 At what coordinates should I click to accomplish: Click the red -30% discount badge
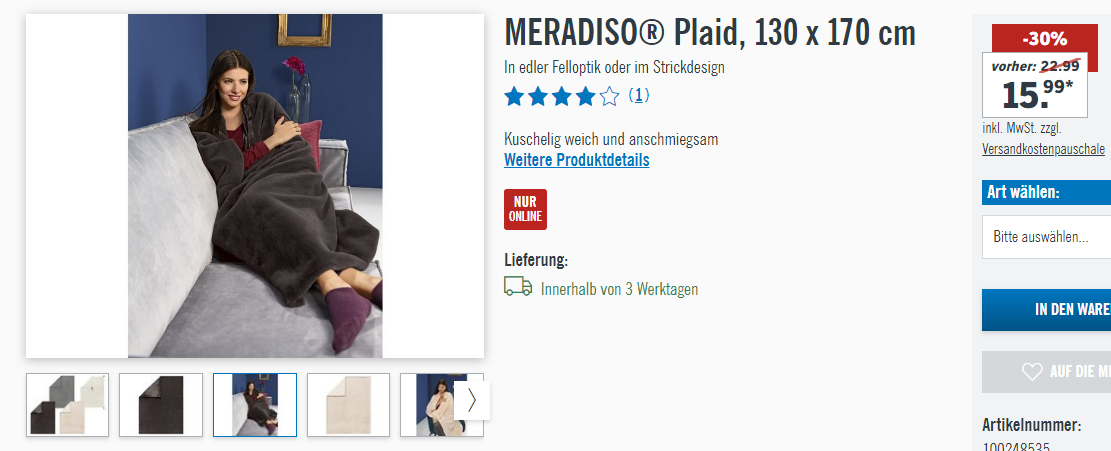pos(1044,39)
